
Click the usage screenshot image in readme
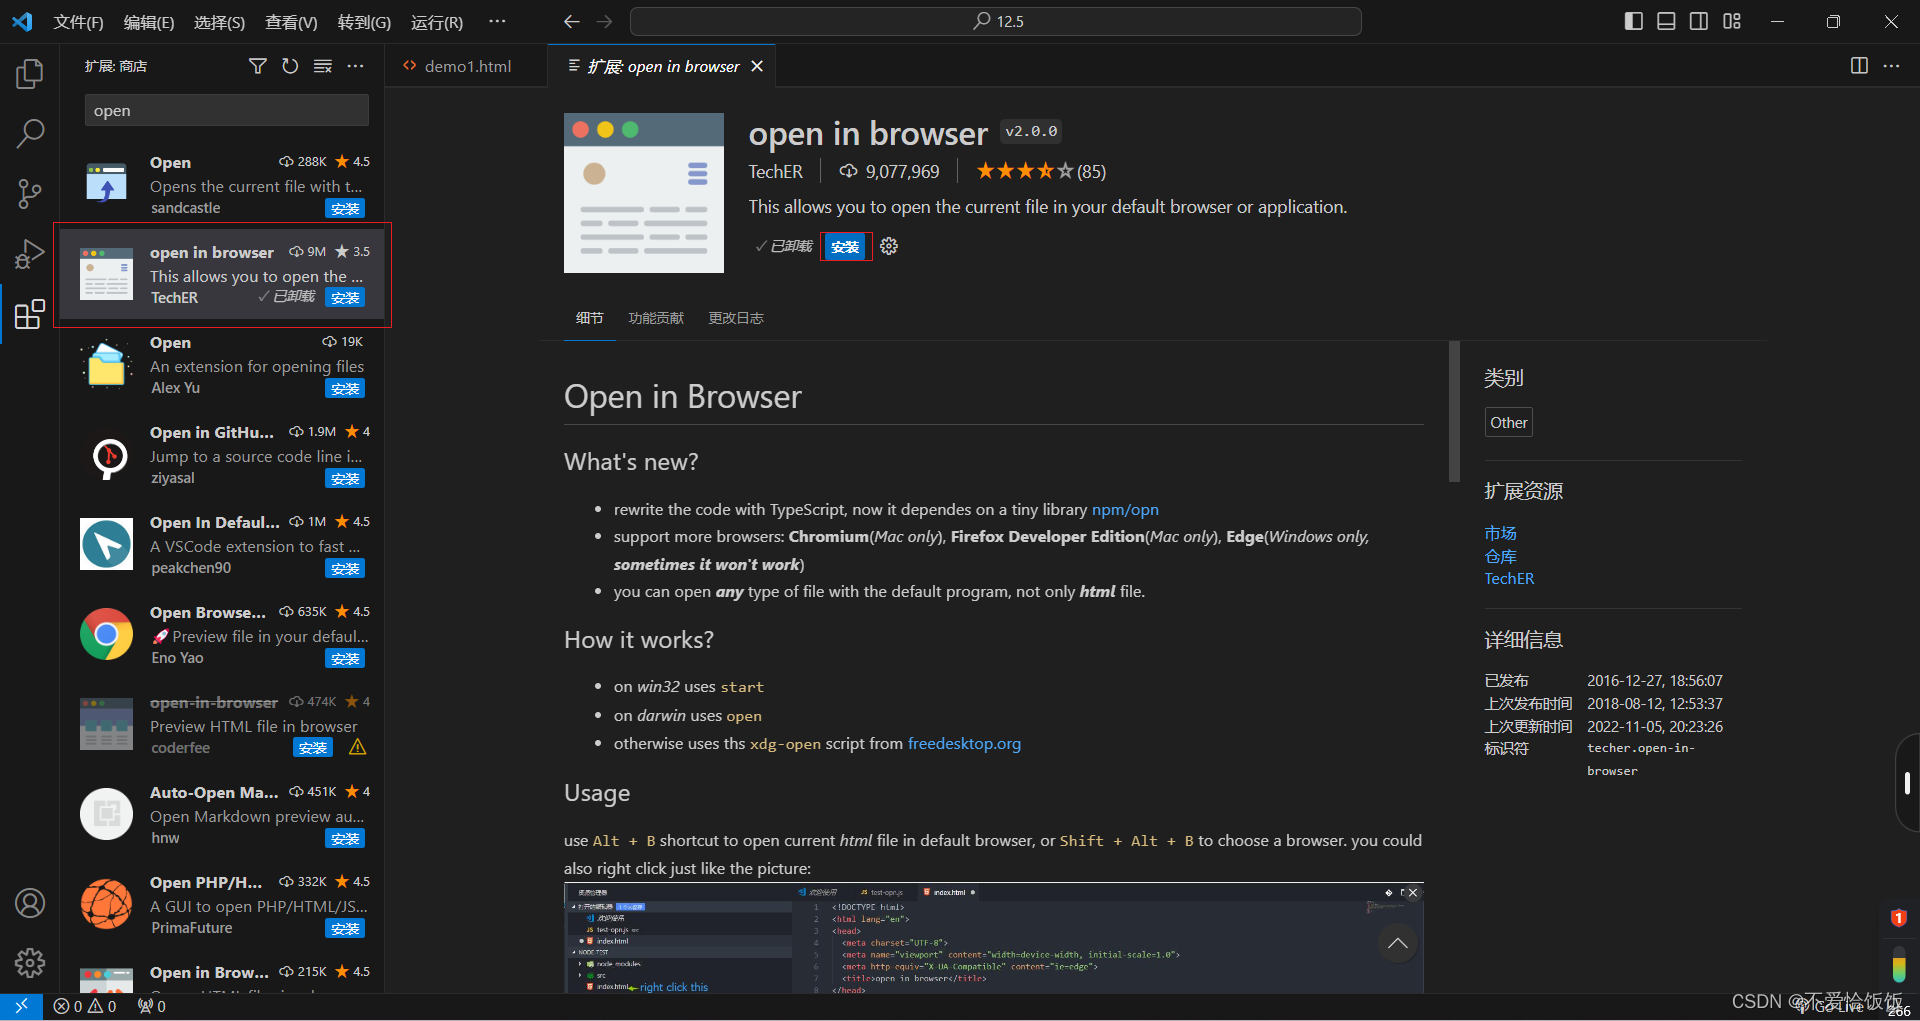[x=994, y=938]
